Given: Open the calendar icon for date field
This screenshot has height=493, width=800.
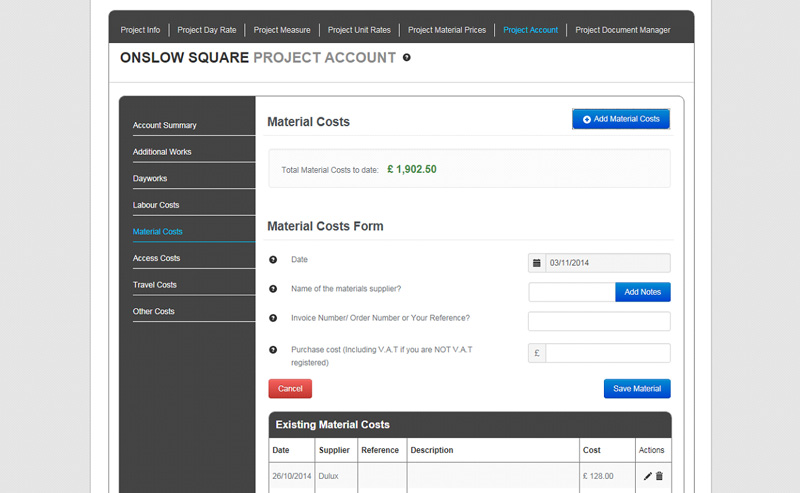Looking at the screenshot, I should (x=537, y=263).
